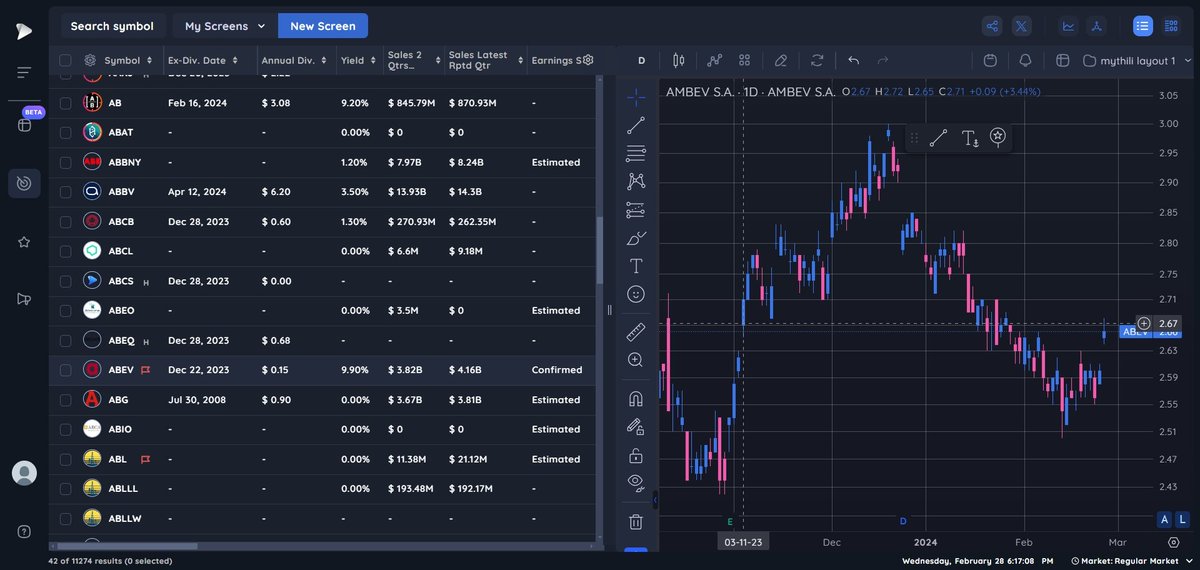Toggle stay in drawing mode
The height and width of the screenshot is (570, 1200).
(636, 426)
